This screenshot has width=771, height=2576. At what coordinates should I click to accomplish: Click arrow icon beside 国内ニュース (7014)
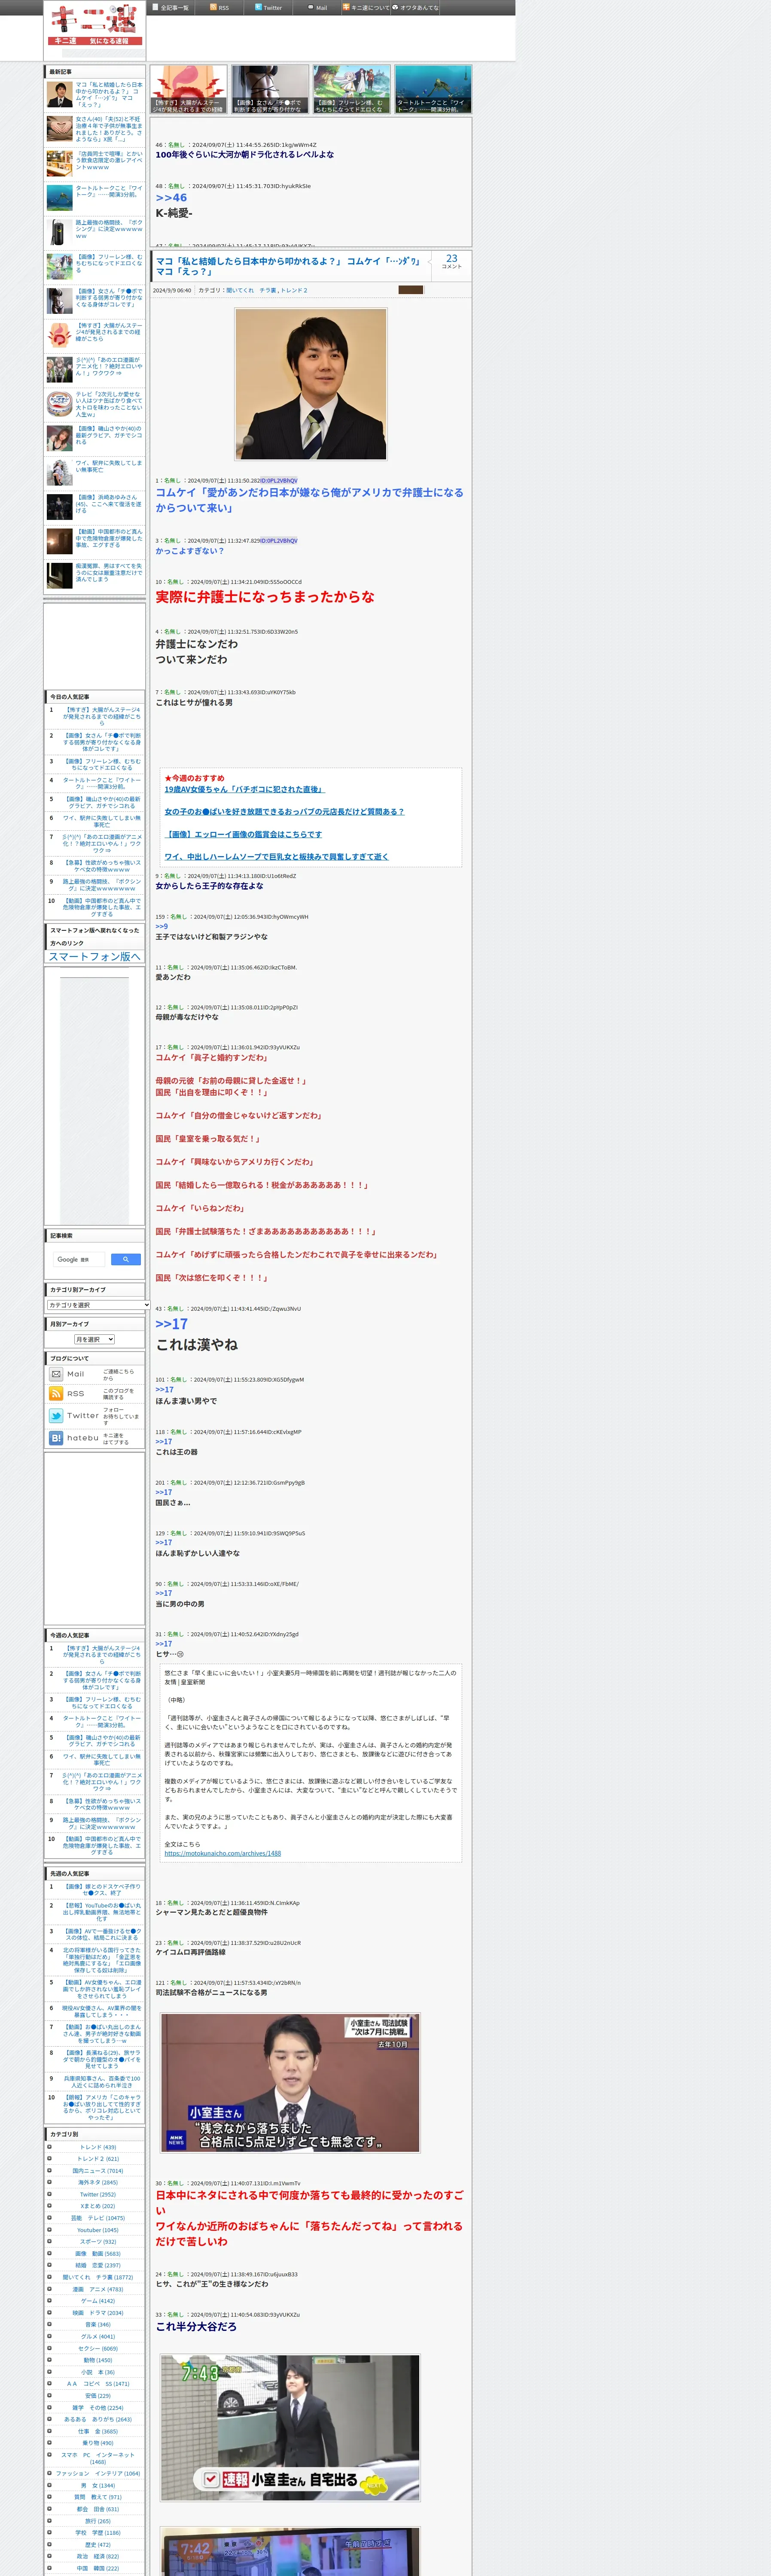(x=49, y=2171)
